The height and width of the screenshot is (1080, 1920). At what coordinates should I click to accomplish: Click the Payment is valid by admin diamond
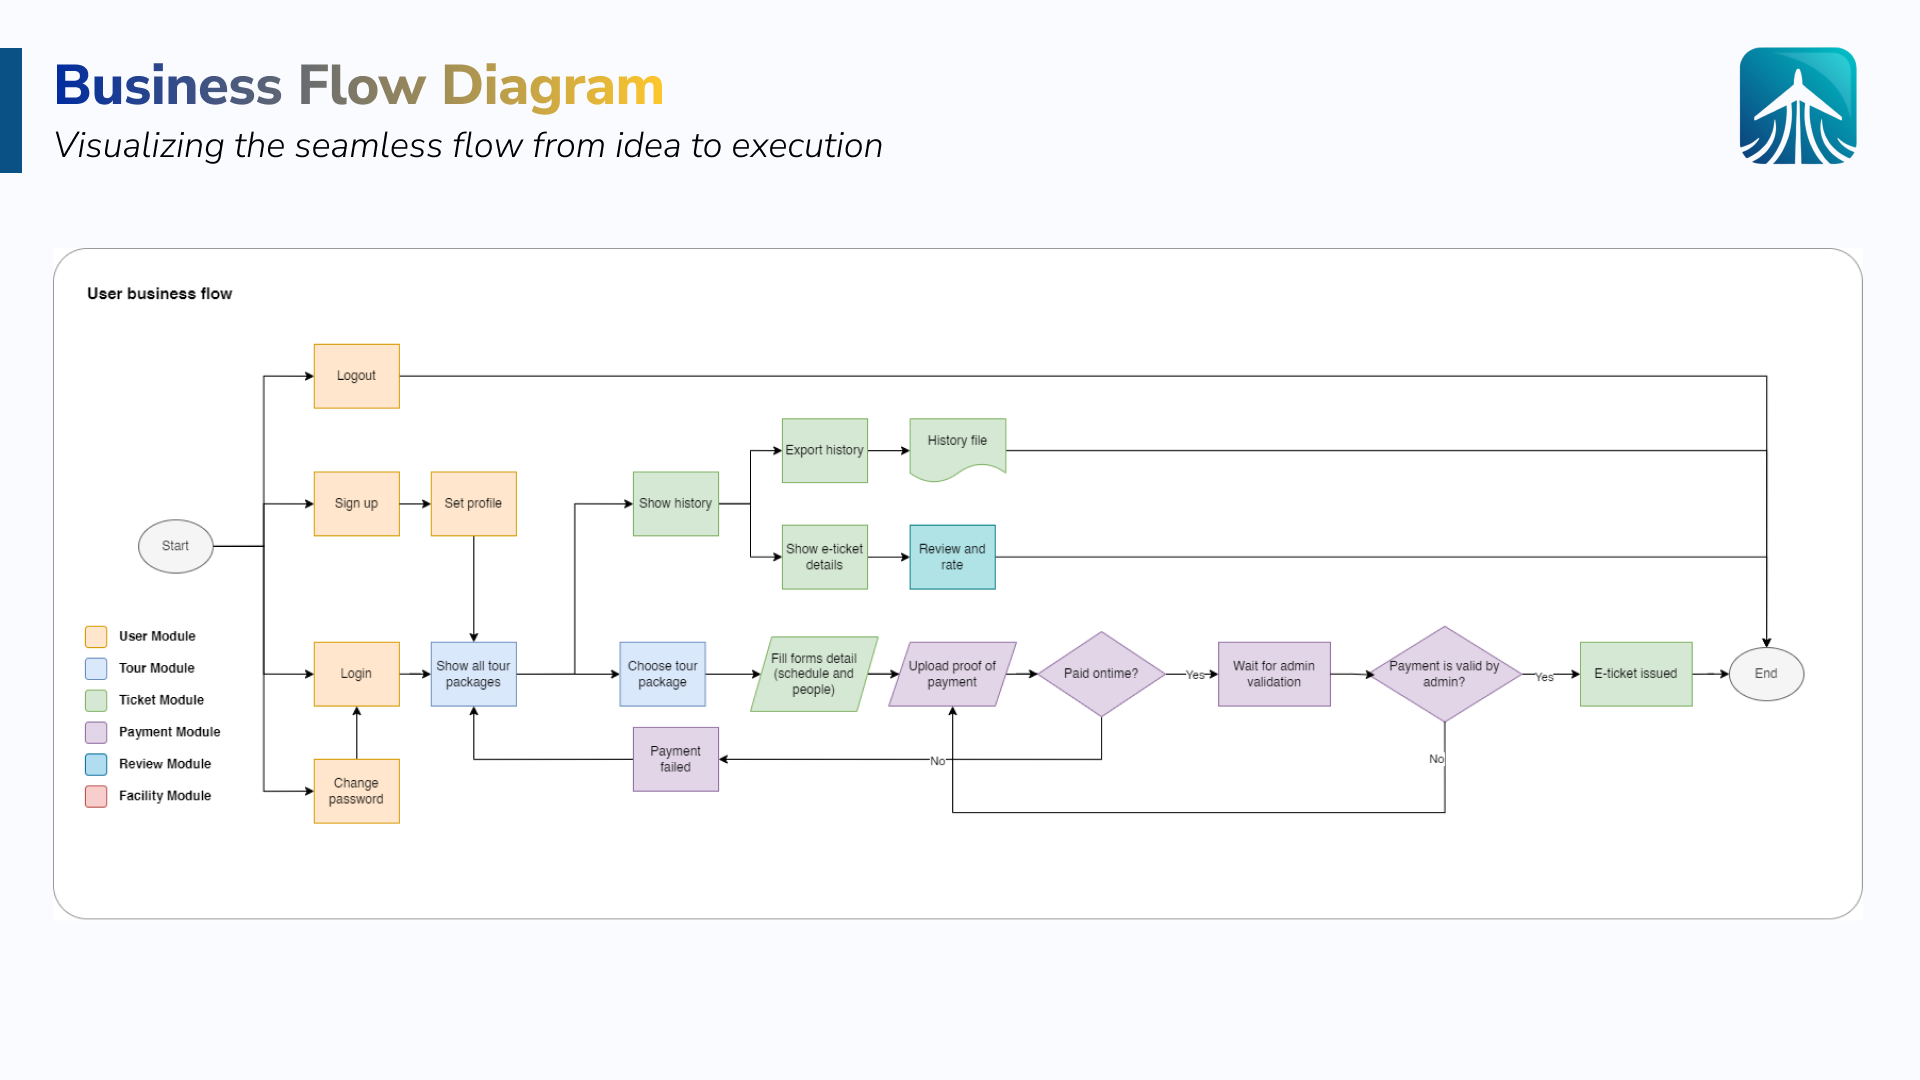click(1444, 674)
